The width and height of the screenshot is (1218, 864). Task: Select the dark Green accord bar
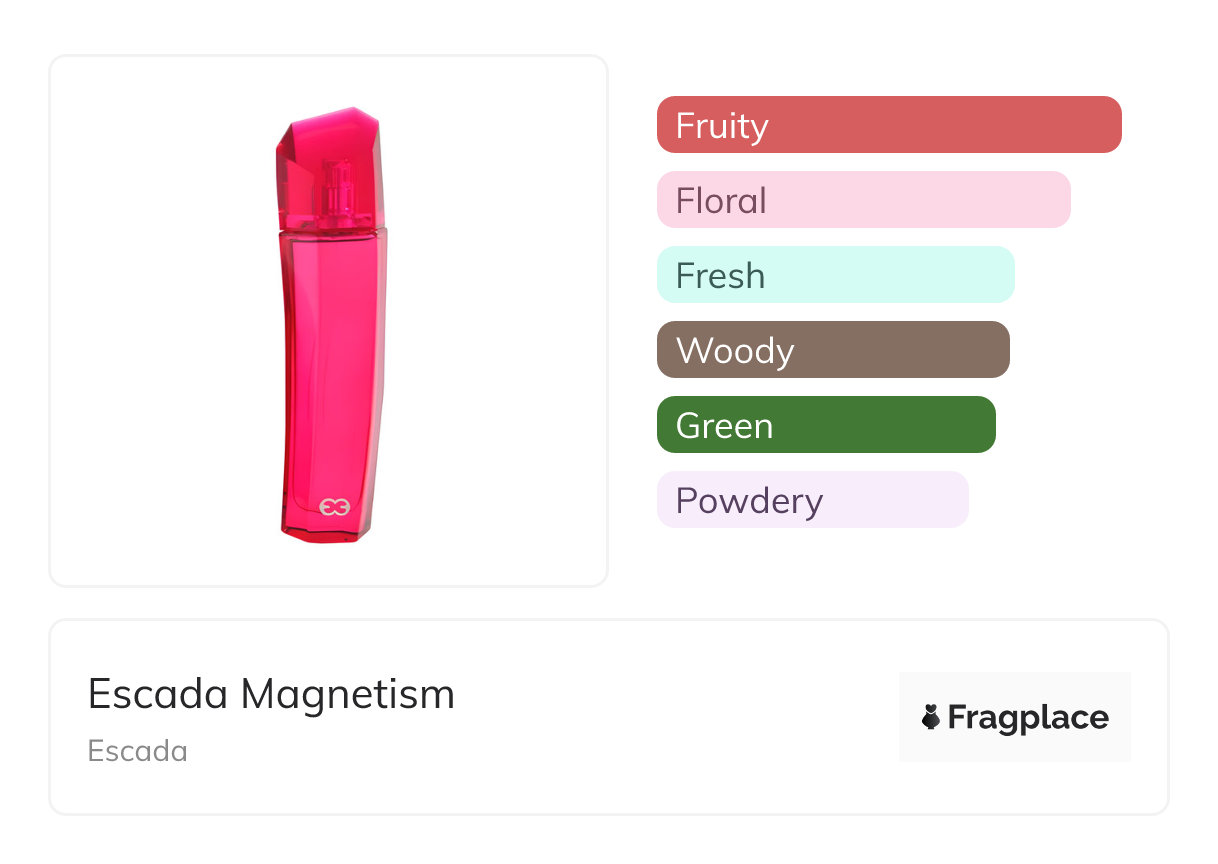[x=825, y=425]
